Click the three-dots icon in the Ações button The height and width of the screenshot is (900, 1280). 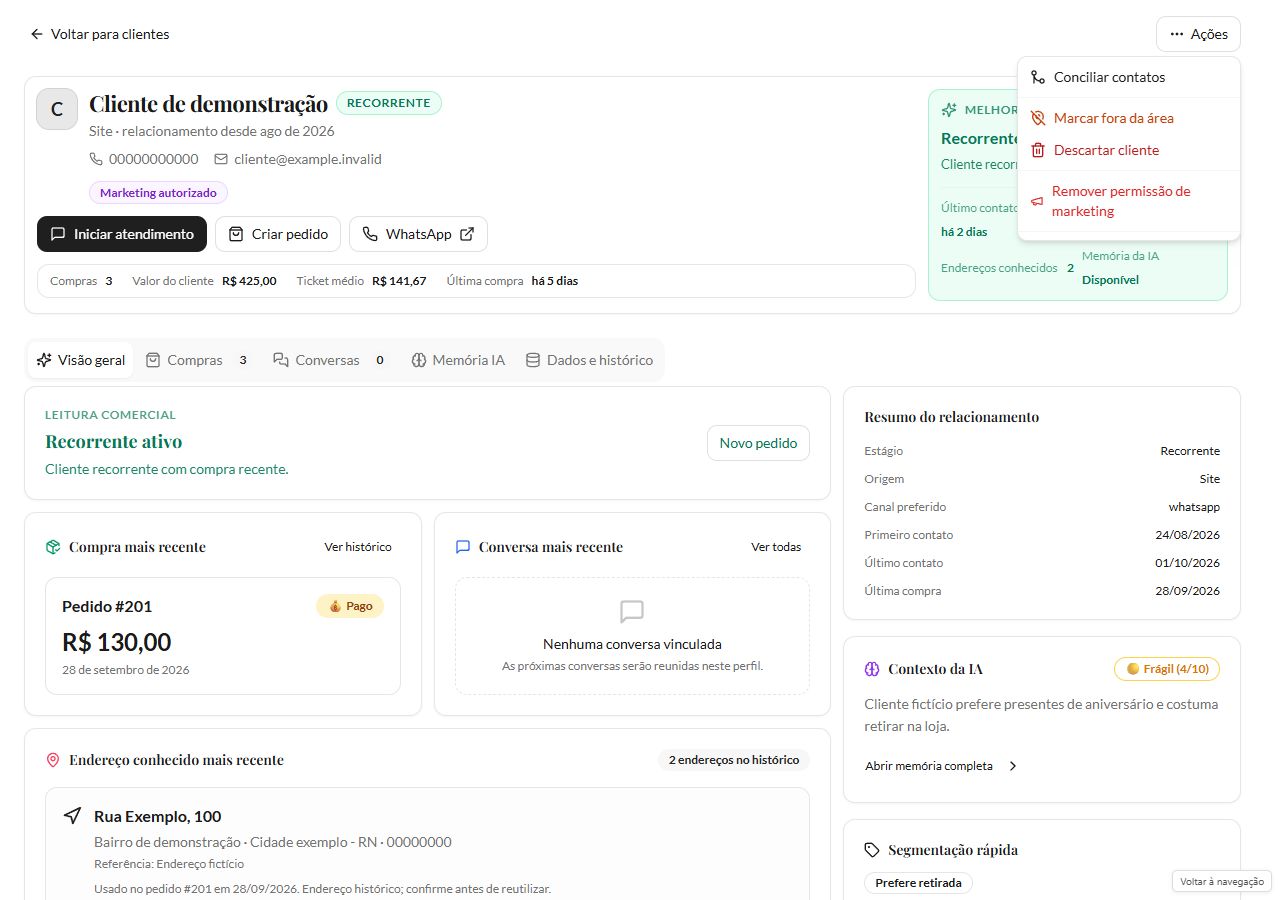pyautogui.click(x=1177, y=34)
